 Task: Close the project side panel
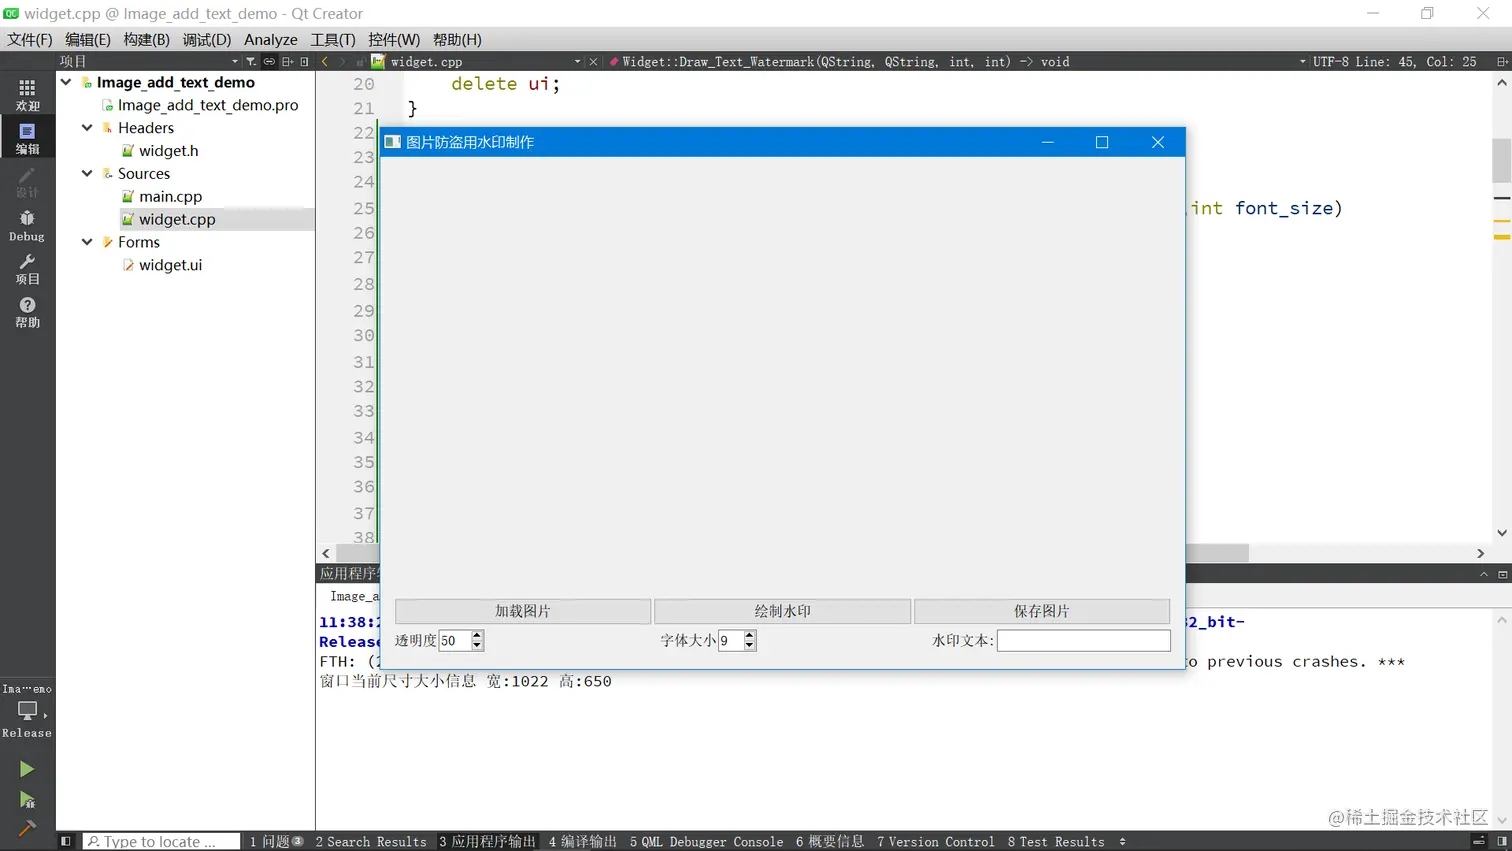[305, 61]
